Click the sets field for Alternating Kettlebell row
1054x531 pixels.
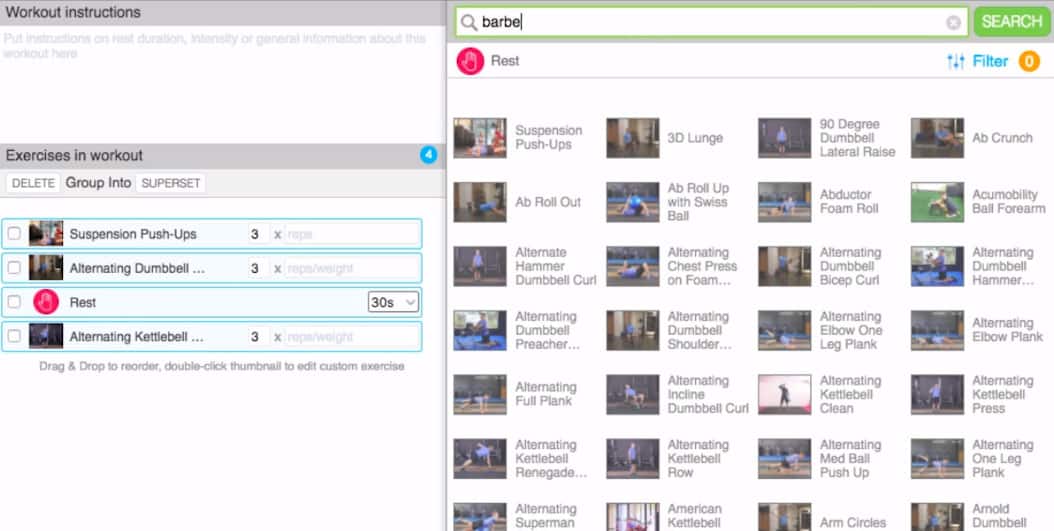258,336
